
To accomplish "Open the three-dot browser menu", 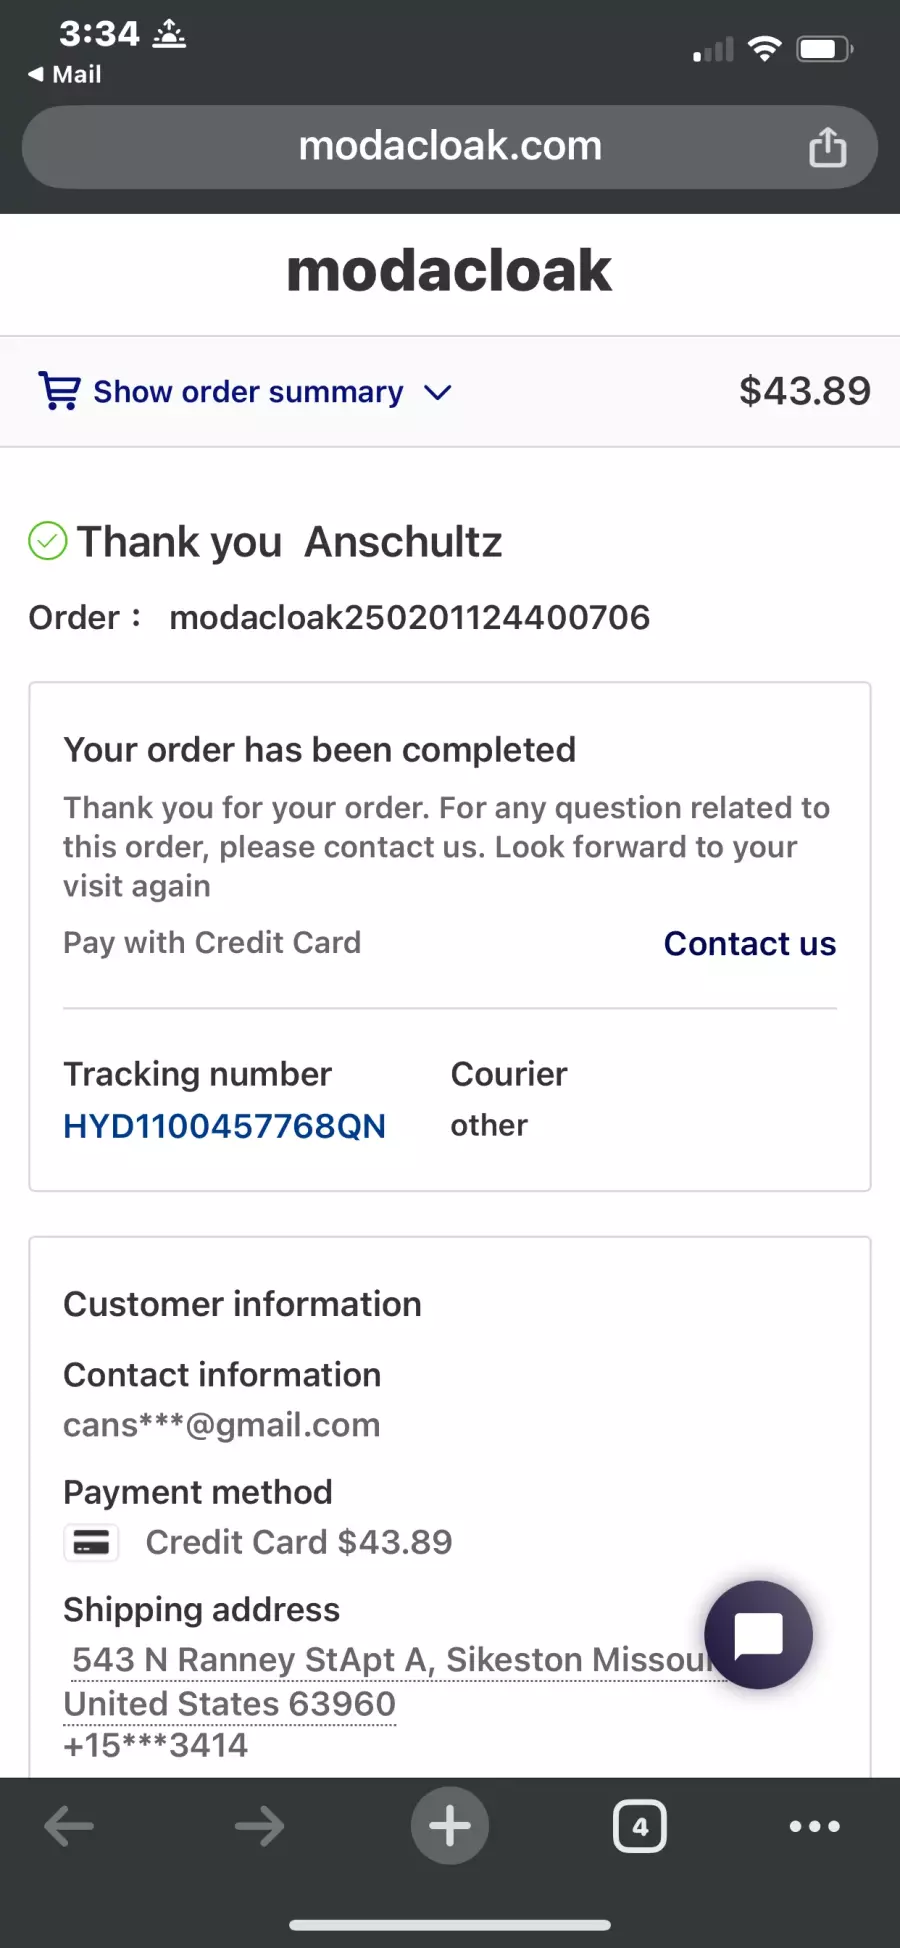I will (814, 1826).
